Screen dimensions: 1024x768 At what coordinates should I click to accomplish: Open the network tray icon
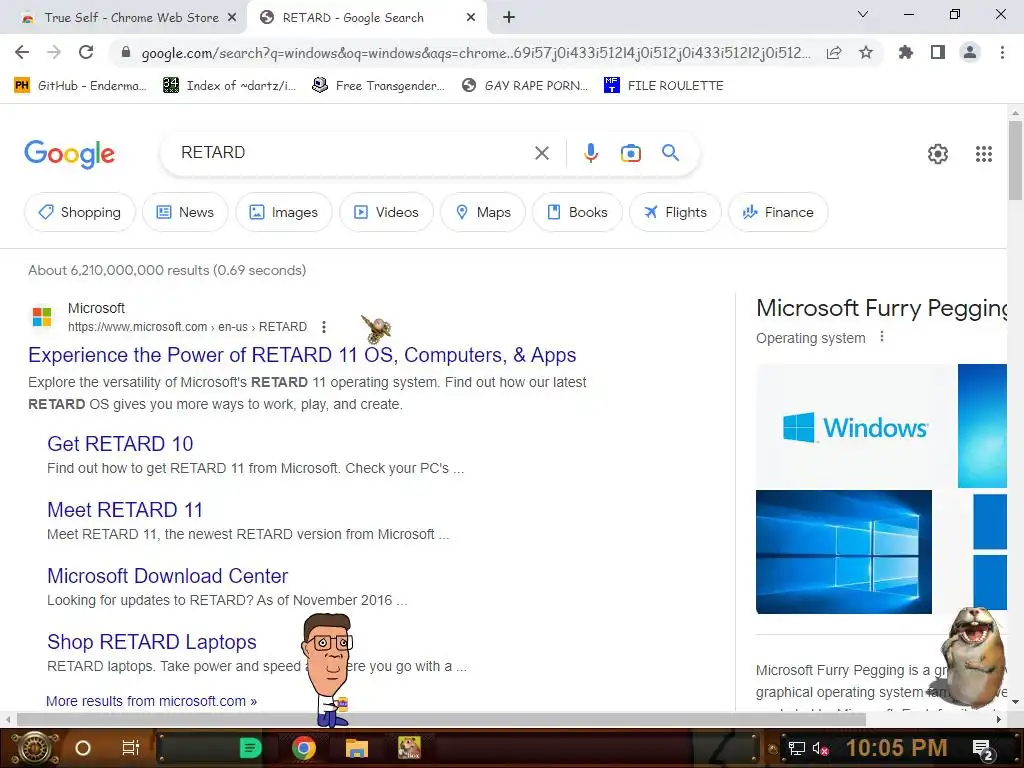tap(797, 748)
